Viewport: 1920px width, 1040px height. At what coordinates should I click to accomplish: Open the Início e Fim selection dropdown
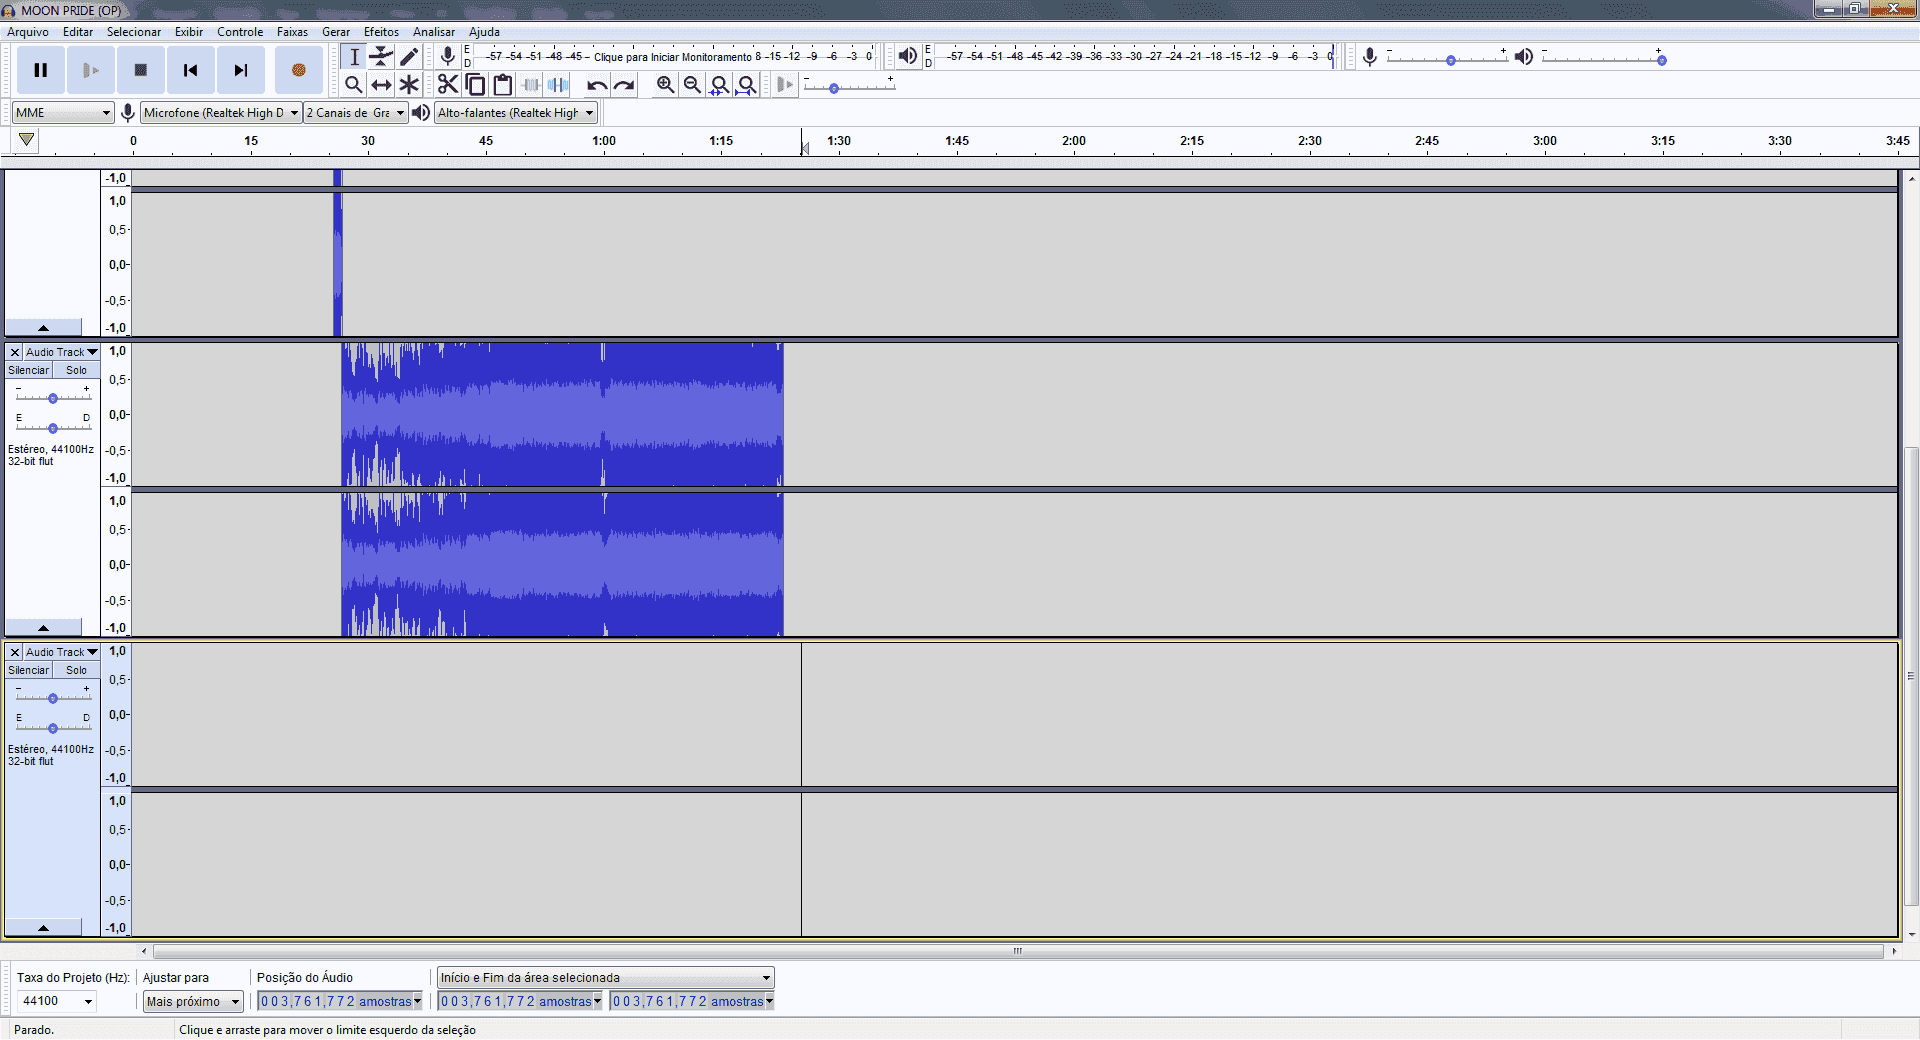coord(606,978)
